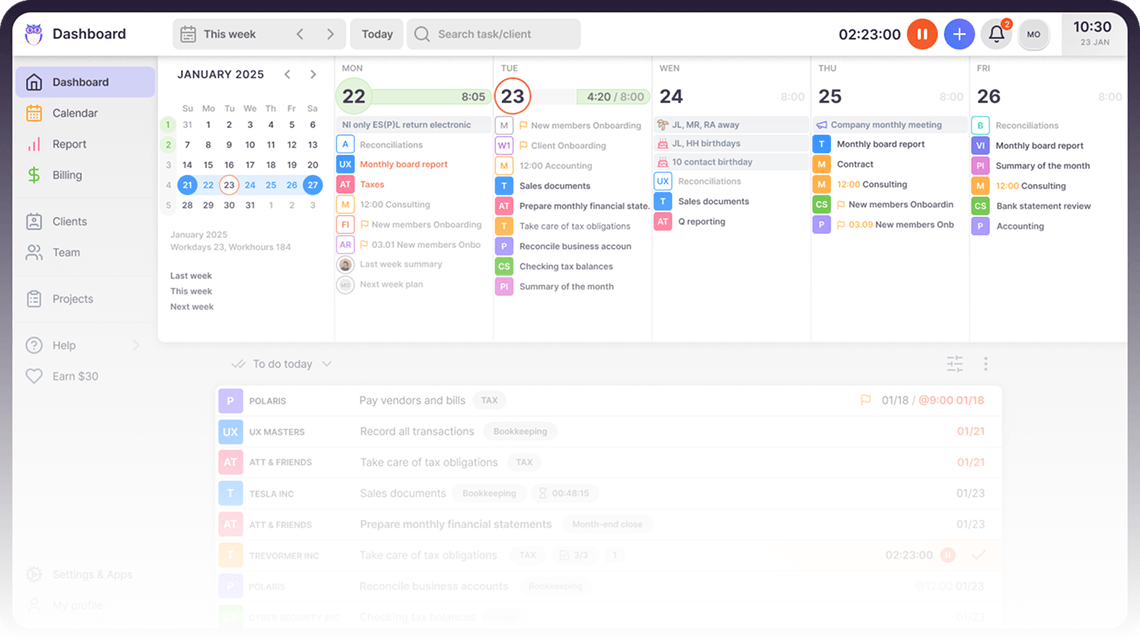Go to next week with top arrow
This screenshot has width=1140, height=641.
tap(330, 34)
